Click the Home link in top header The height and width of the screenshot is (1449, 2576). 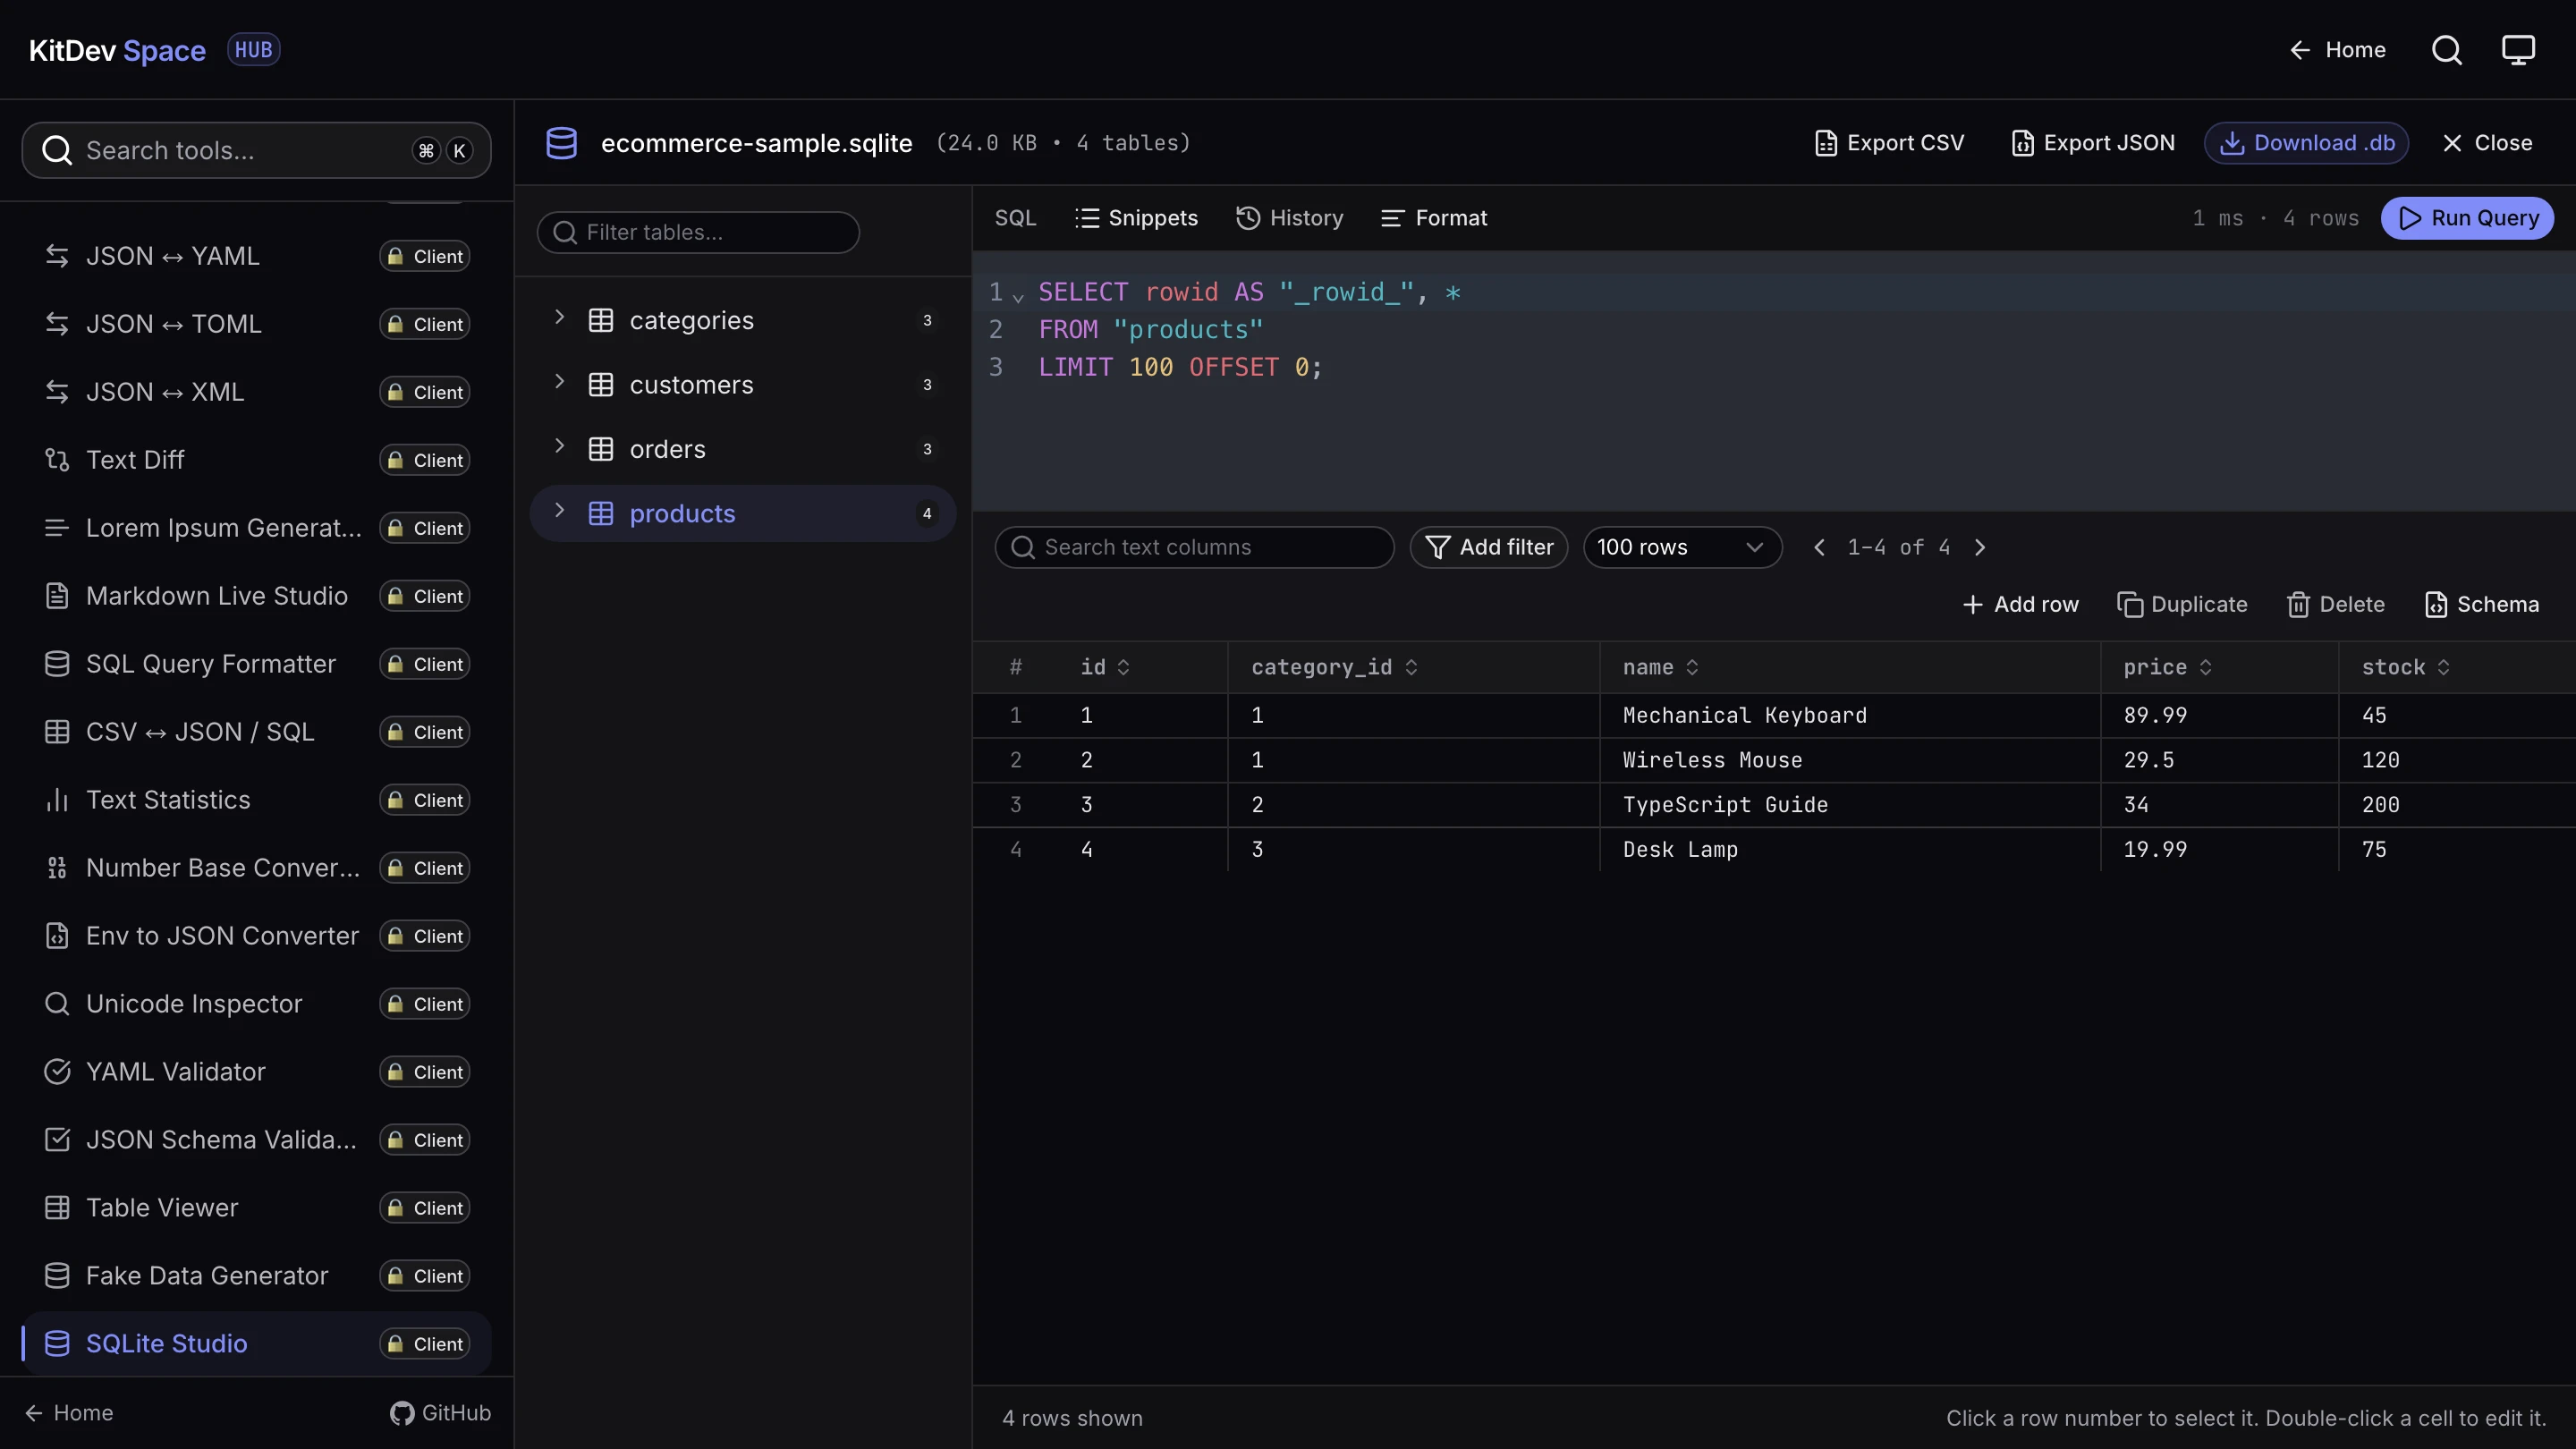click(2337, 50)
